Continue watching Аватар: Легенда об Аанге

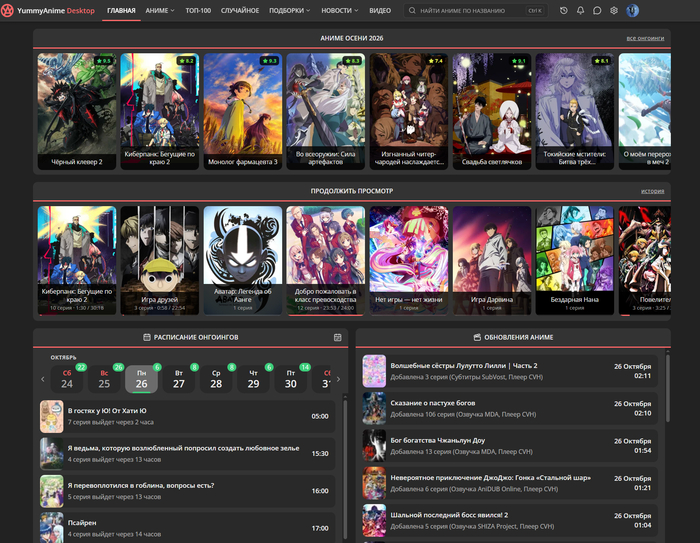(x=242, y=260)
